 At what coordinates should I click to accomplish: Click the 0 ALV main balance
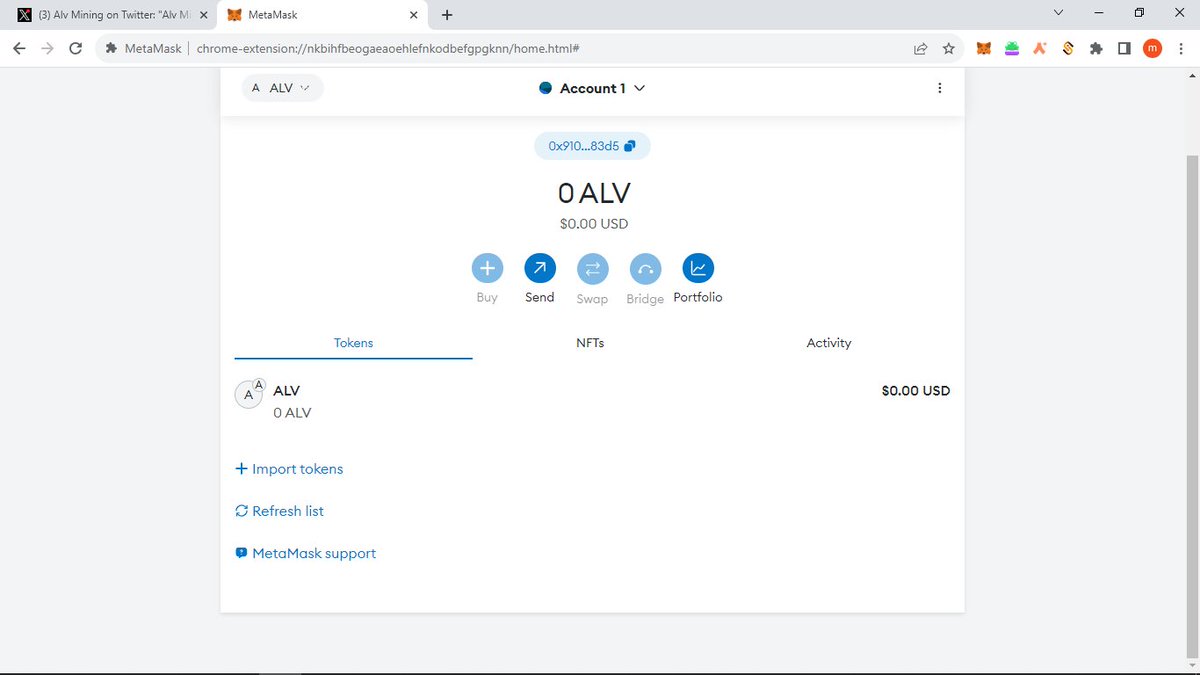tap(594, 193)
